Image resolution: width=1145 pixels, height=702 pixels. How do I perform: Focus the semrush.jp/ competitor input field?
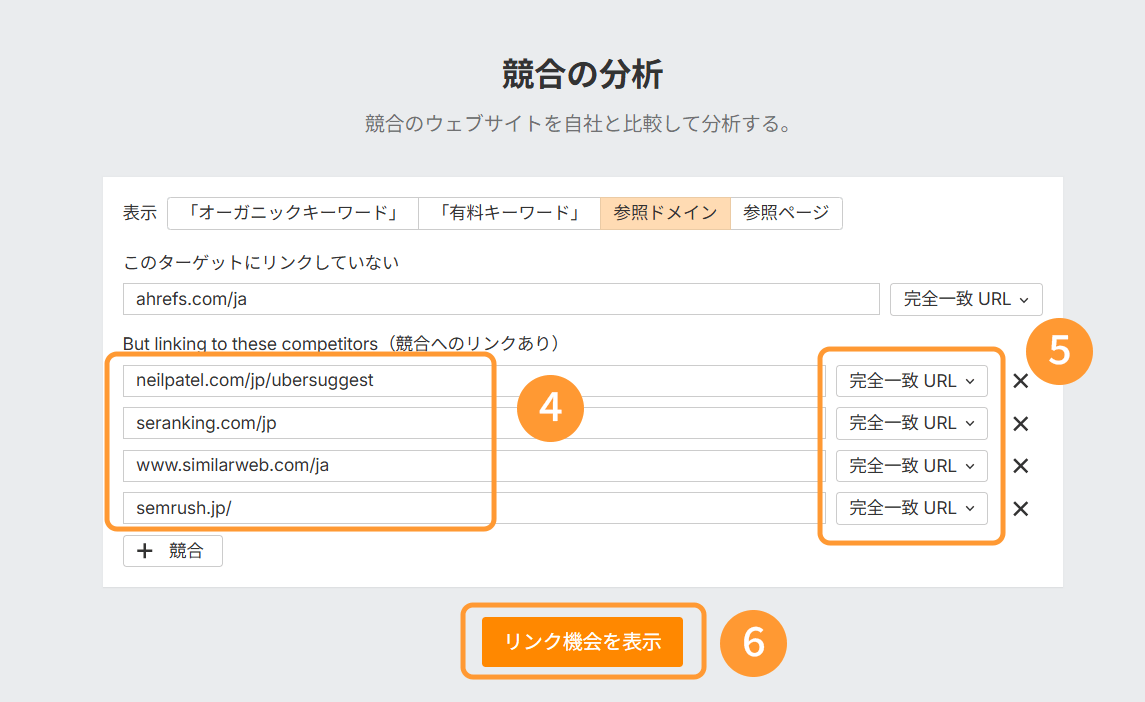(x=470, y=508)
